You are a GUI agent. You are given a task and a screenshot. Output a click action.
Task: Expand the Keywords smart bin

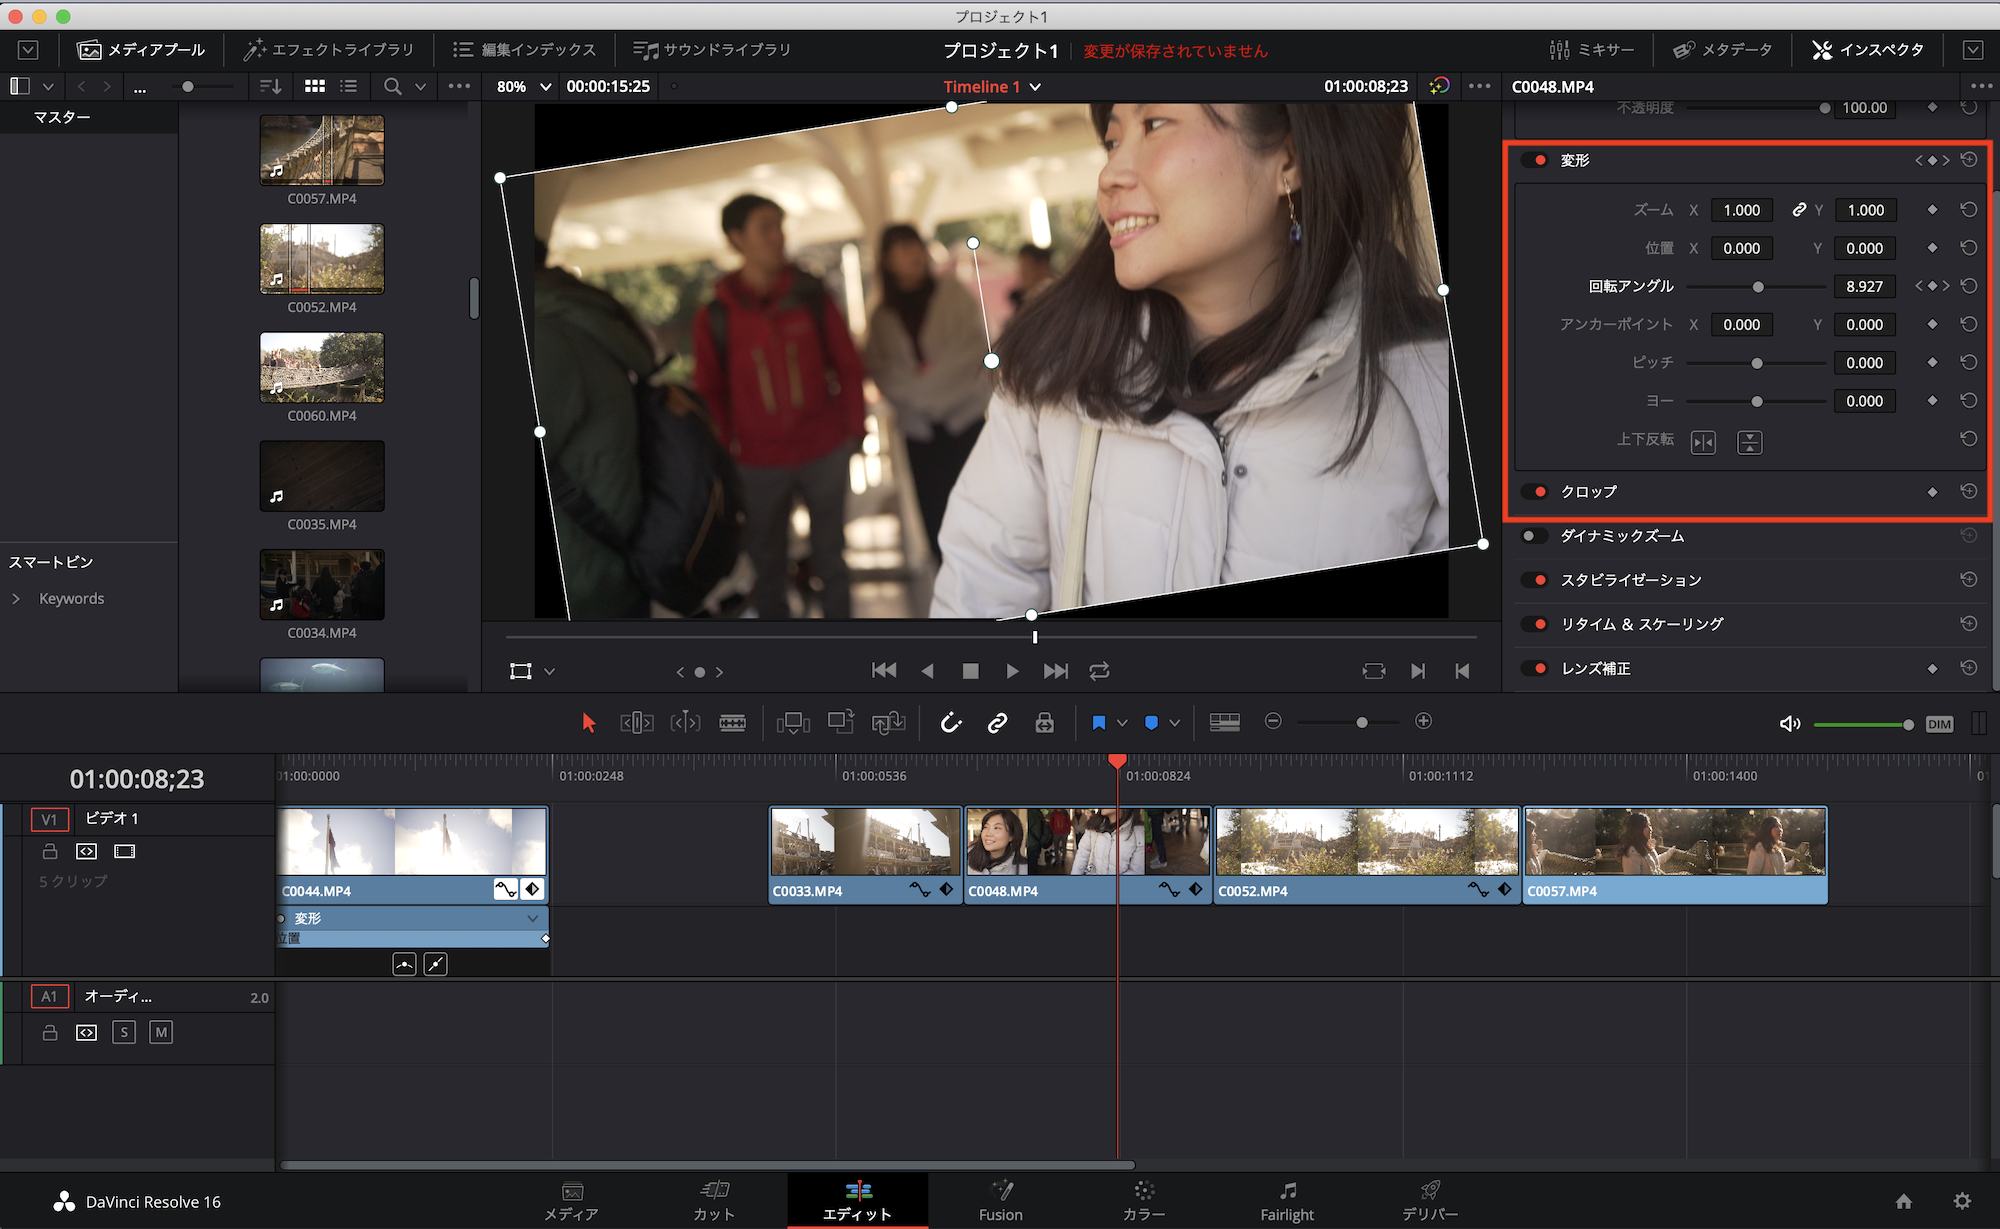[16, 598]
